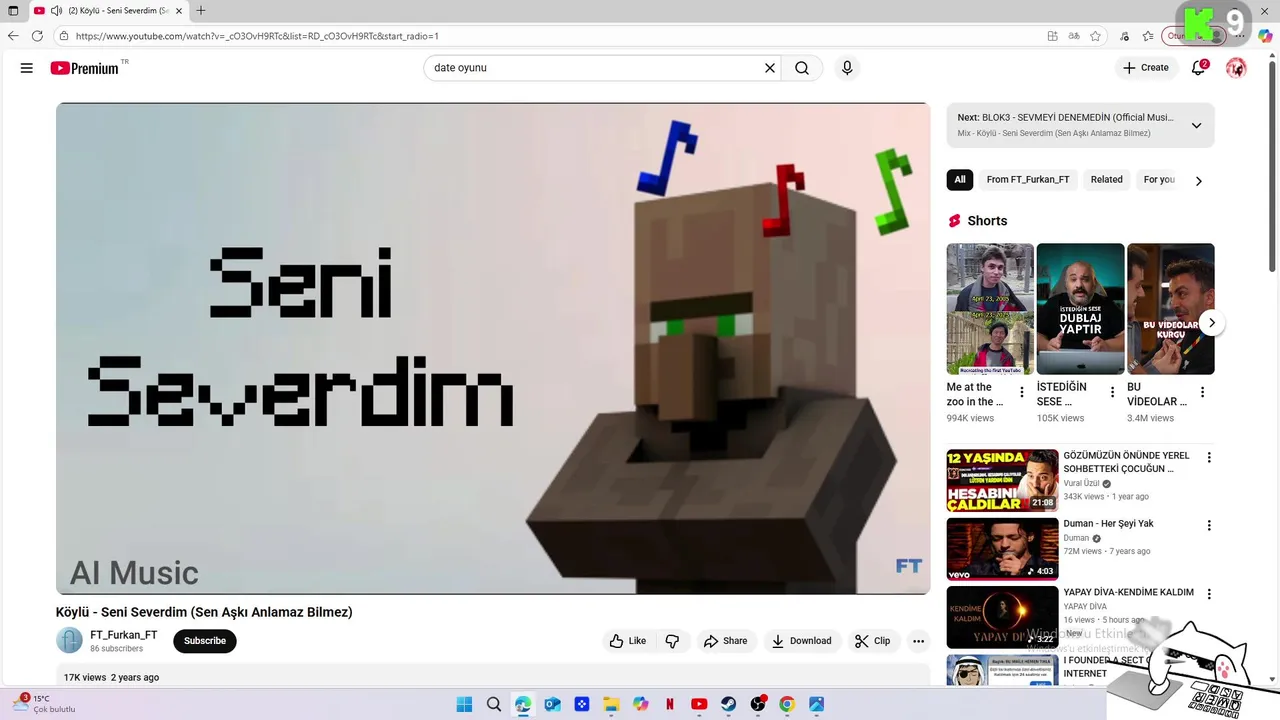
Task: Open the 12 YAŞINDA HESABINI ÇALDILAR thumbnail
Action: click(1002, 480)
